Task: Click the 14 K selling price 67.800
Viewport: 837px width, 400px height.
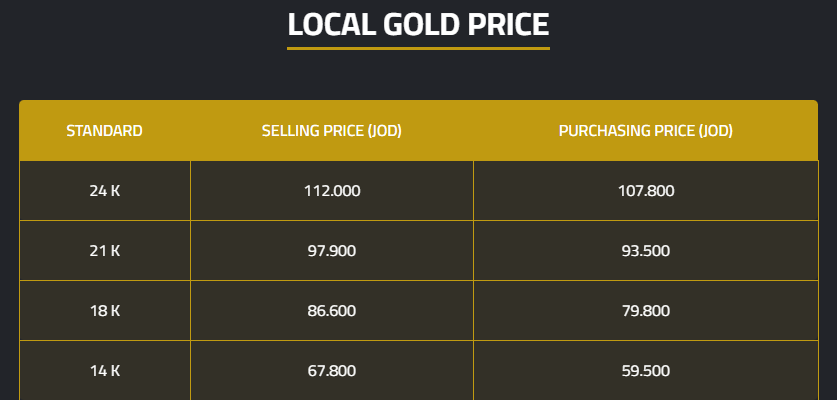Action: tap(331, 371)
